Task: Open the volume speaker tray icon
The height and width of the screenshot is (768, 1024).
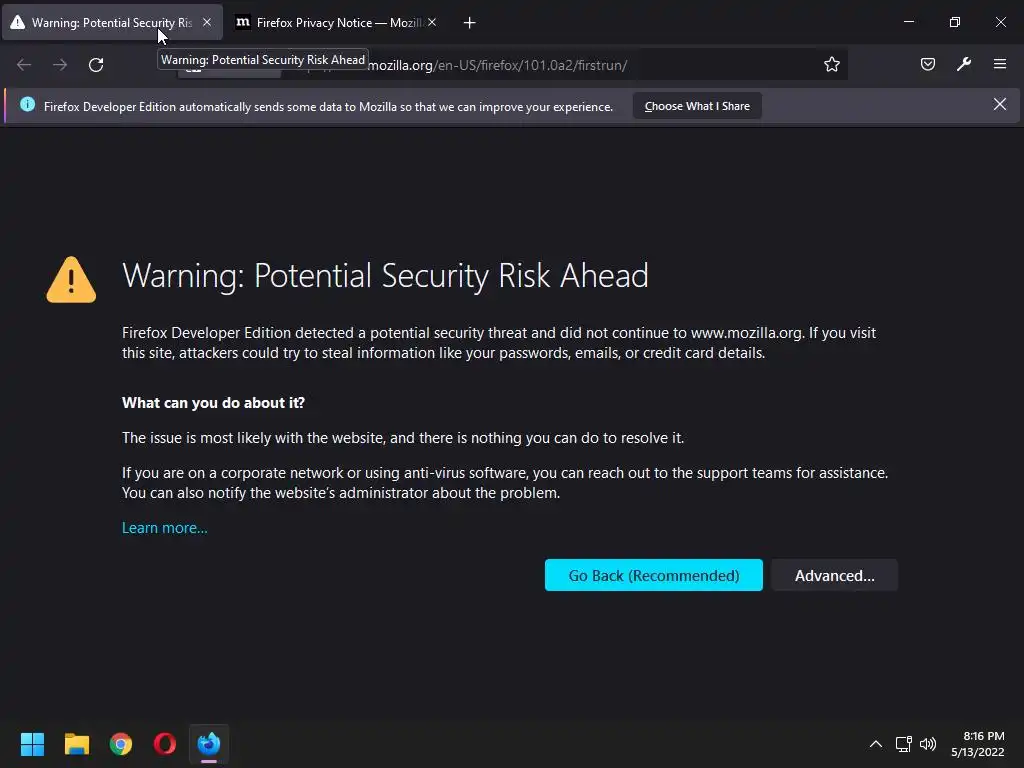Action: click(927, 744)
